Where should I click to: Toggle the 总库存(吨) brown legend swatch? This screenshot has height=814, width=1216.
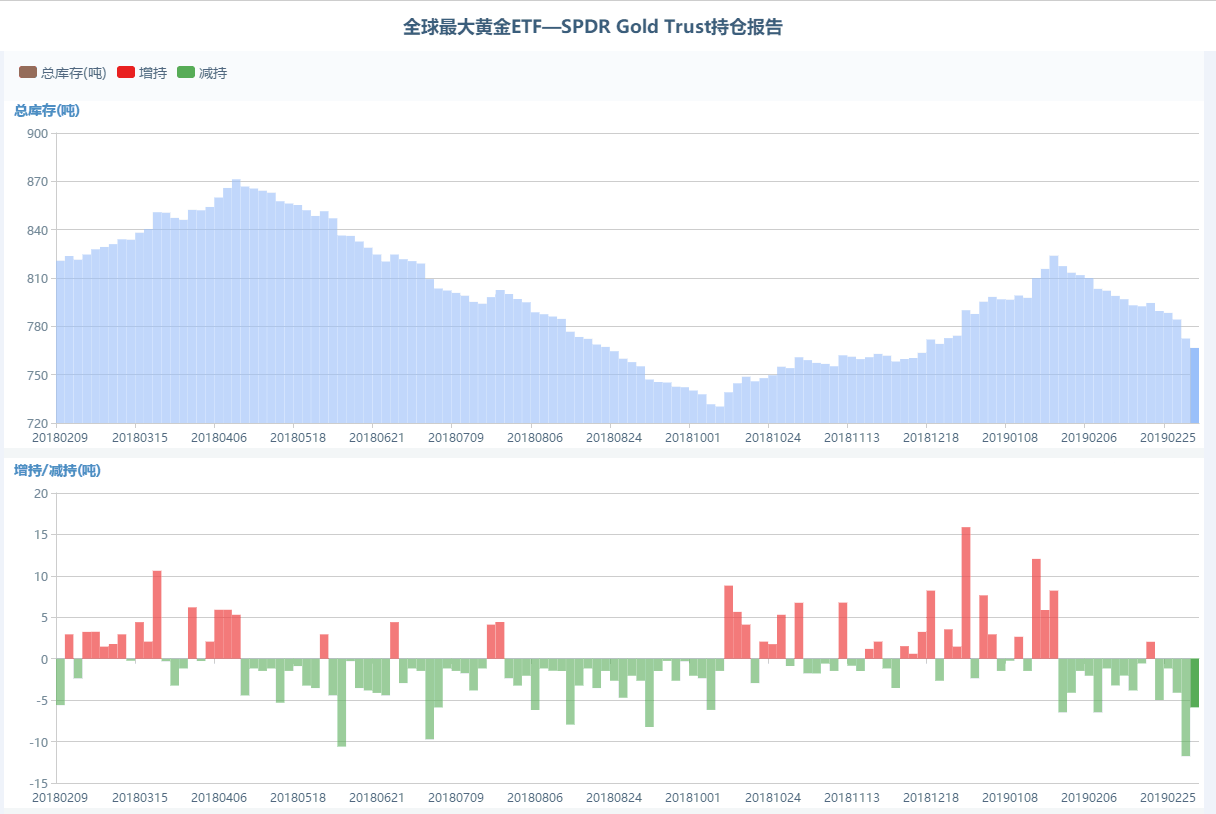click(x=28, y=73)
